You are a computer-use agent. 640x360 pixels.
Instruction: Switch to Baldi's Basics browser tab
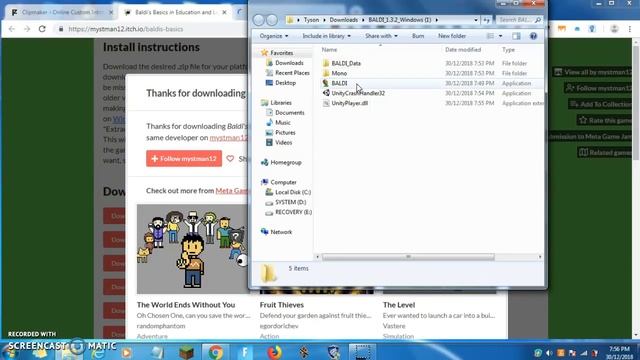click(175, 13)
